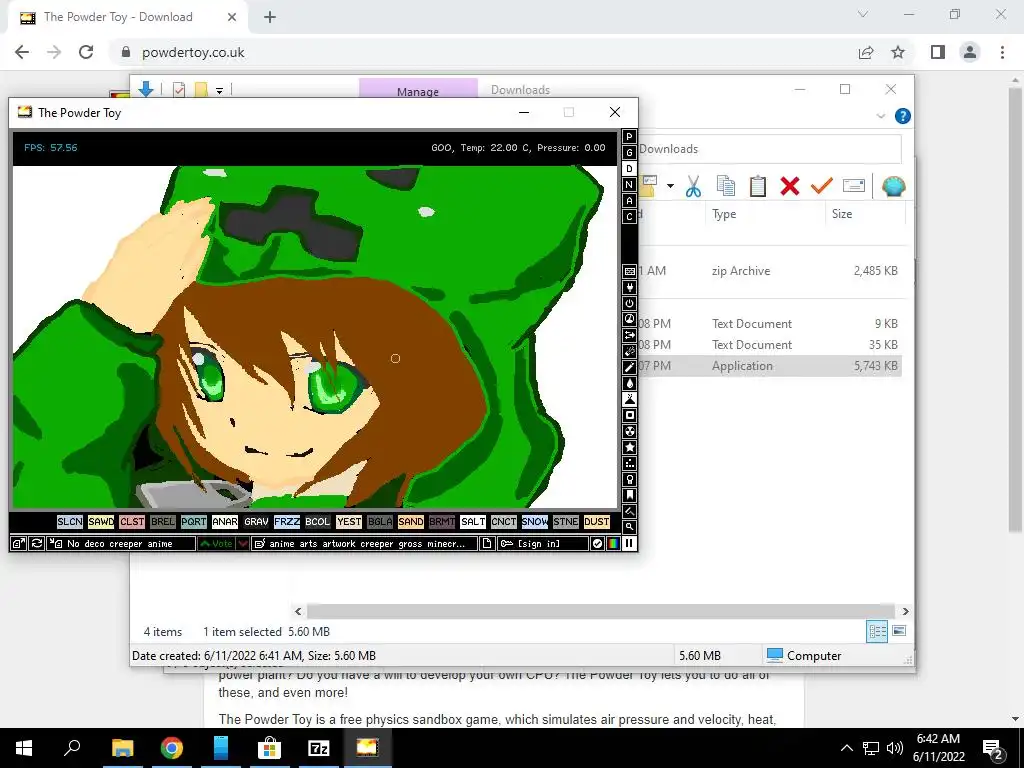Switch Explorer to details view
Image resolution: width=1024 pixels, height=768 pixels.
pyautogui.click(x=877, y=631)
